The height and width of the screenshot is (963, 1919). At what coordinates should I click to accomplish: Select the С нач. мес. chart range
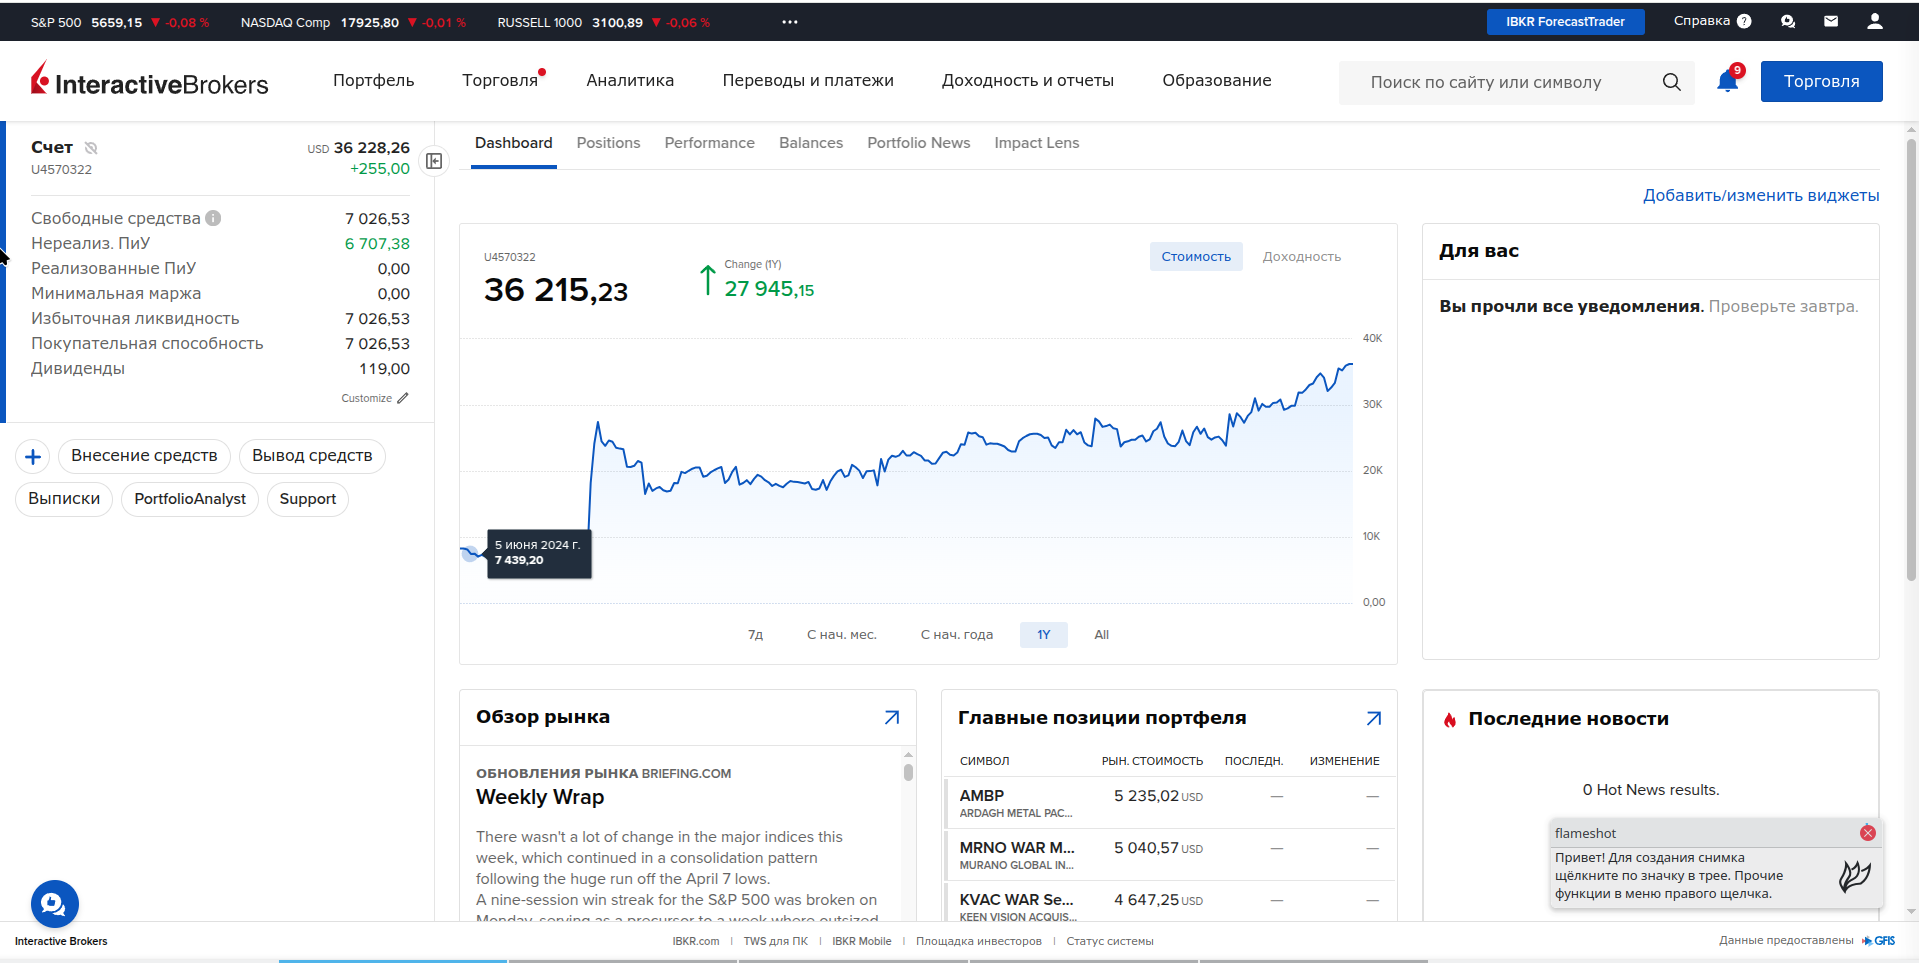click(842, 635)
